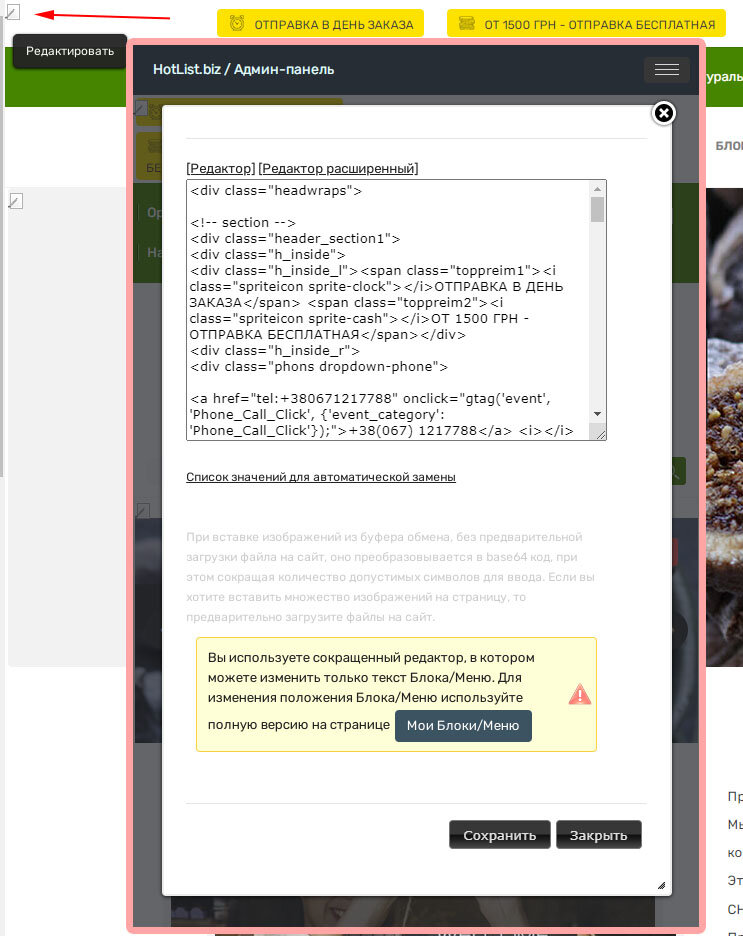
Task: Click the cash icon in the free shipping badge
Action: (x=466, y=24)
